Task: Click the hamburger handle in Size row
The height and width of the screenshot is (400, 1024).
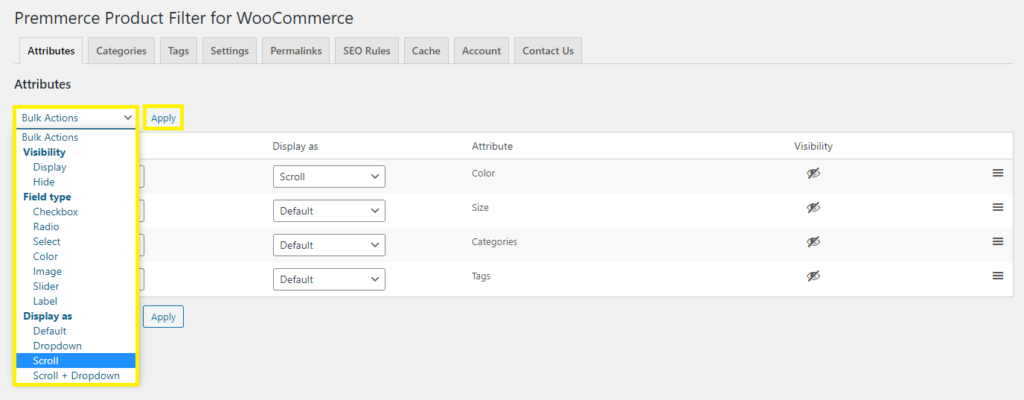Action: (997, 207)
